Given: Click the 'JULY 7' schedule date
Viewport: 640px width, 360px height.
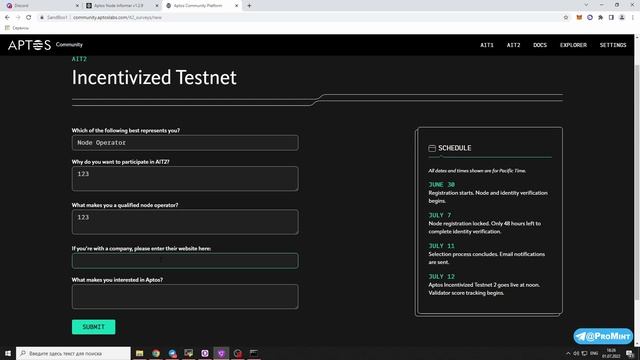Looking at the screenshot, I should tap(440, 215).
